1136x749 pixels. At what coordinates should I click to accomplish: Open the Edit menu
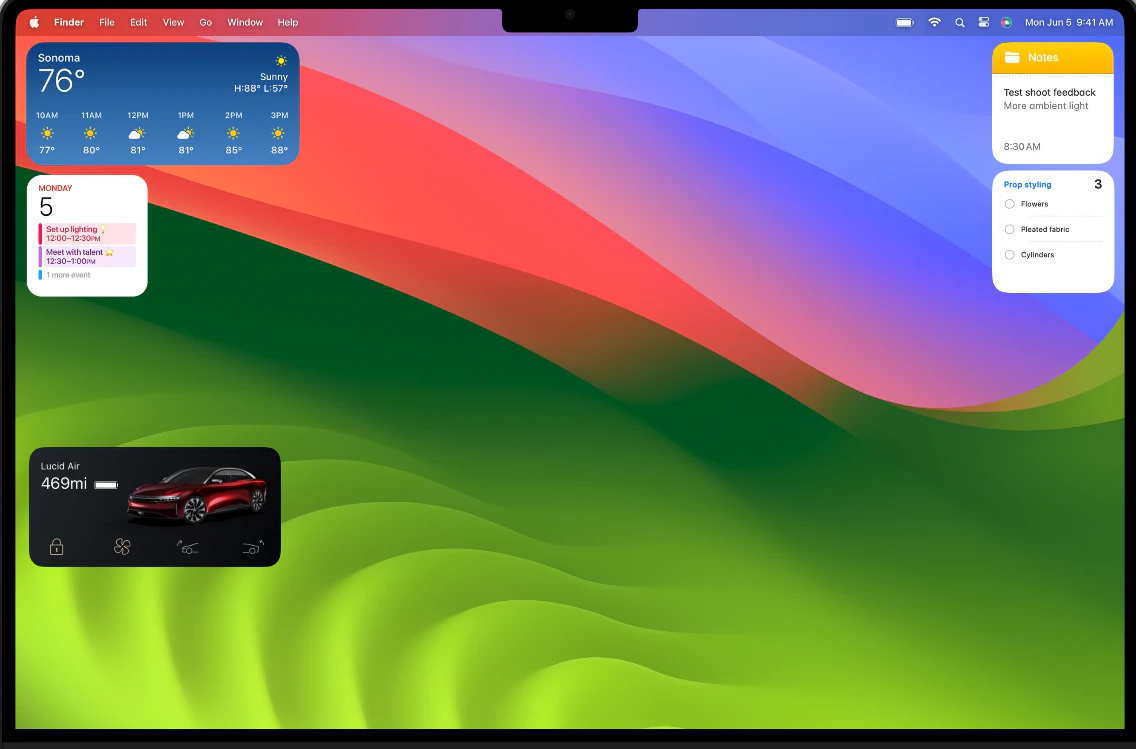(138, 22)
